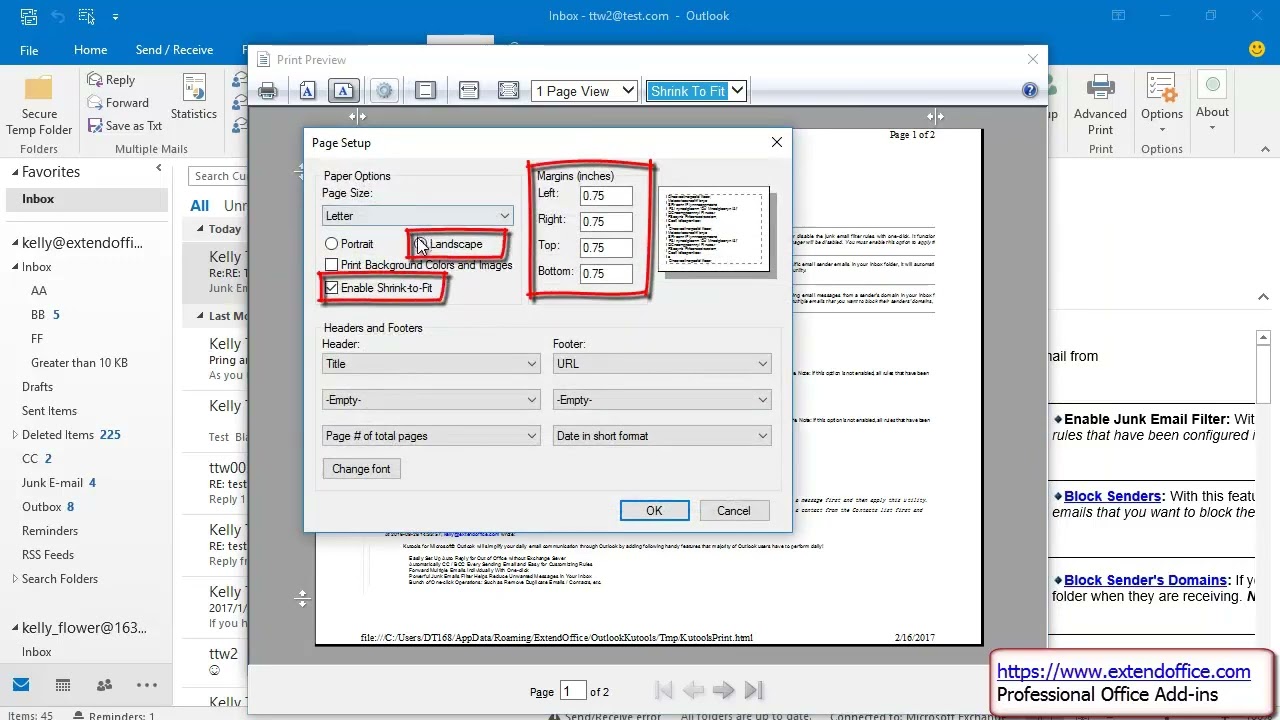Switch to the Home ribbon tab
This screenshot has width=1280, height=720.
[x=90, y=50]
